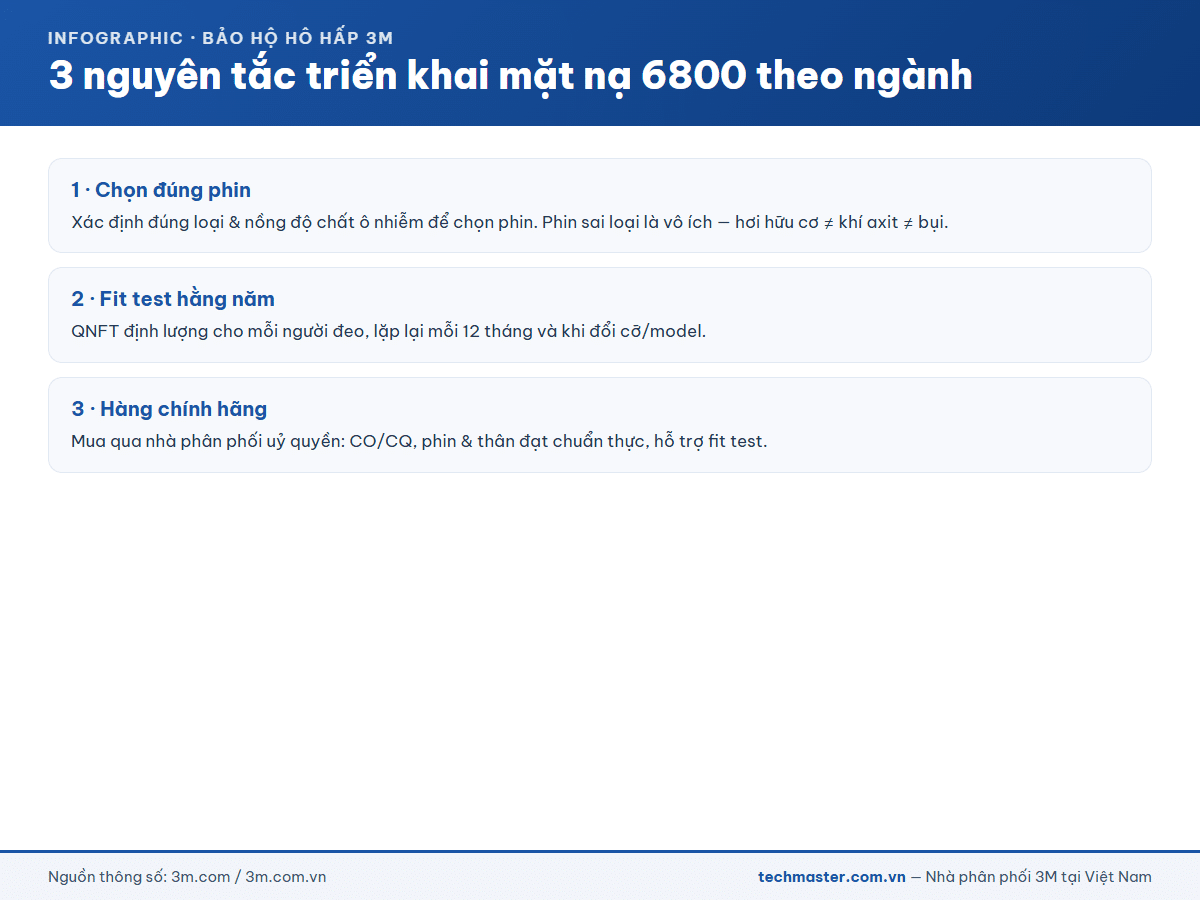Click 'Nhà phân phối 3M tại Việt Nam' text
Viewport: 1200px width, 900px height.
[1039, 877]
